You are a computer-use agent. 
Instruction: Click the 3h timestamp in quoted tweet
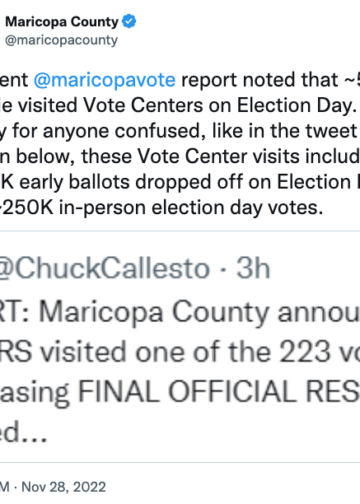253,268
